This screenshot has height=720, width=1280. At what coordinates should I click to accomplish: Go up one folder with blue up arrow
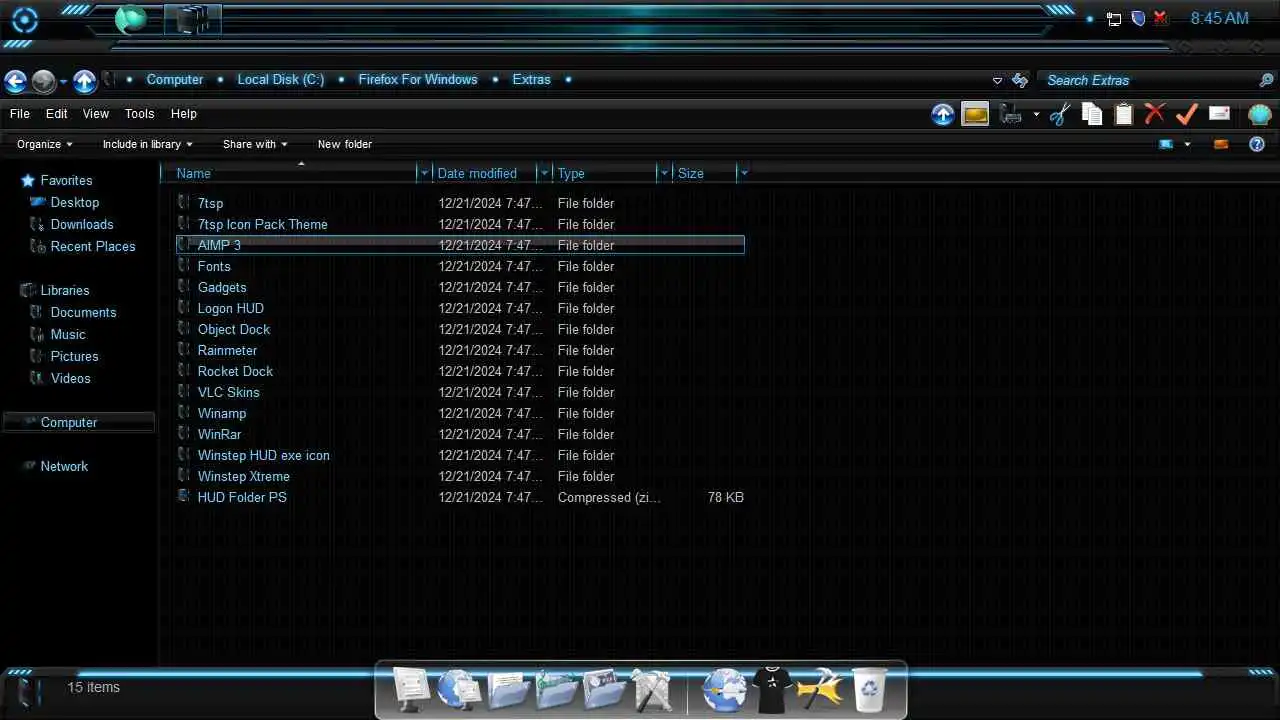coord(85,81)
